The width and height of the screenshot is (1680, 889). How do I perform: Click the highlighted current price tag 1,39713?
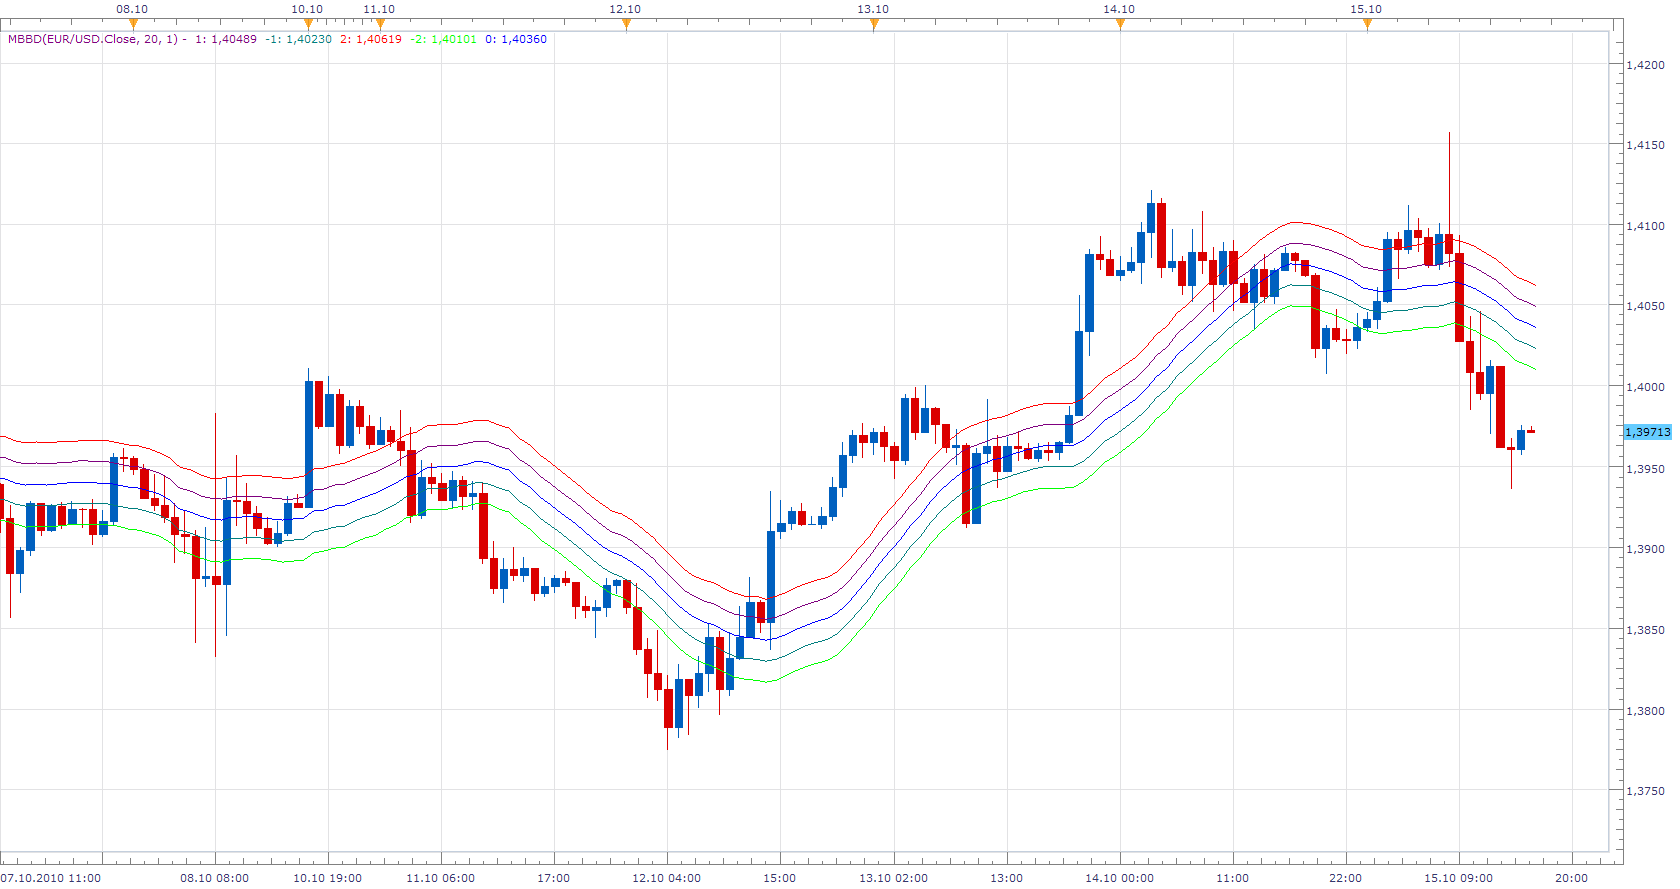coord(1647,432)
